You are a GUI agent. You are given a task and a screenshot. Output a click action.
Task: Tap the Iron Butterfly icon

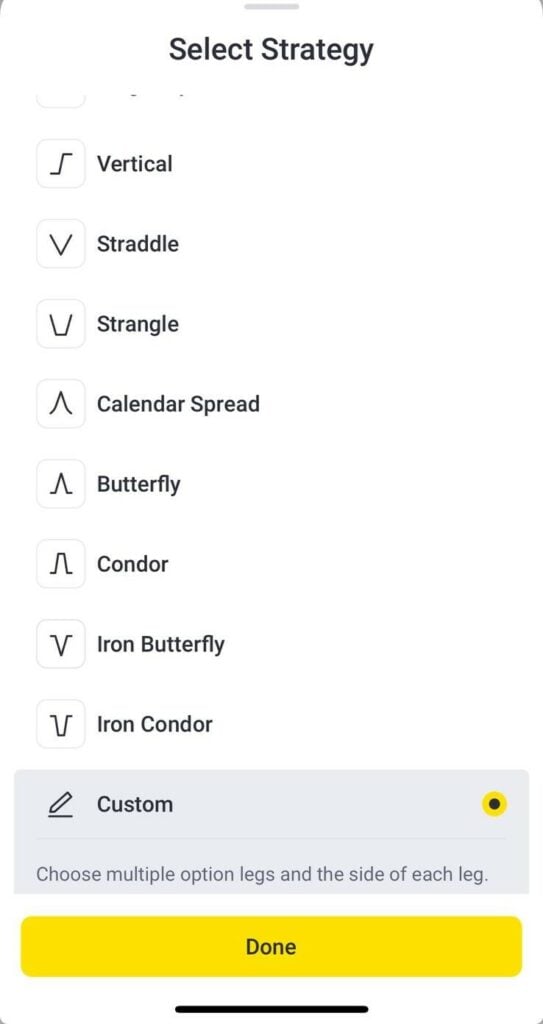(61, 645)
